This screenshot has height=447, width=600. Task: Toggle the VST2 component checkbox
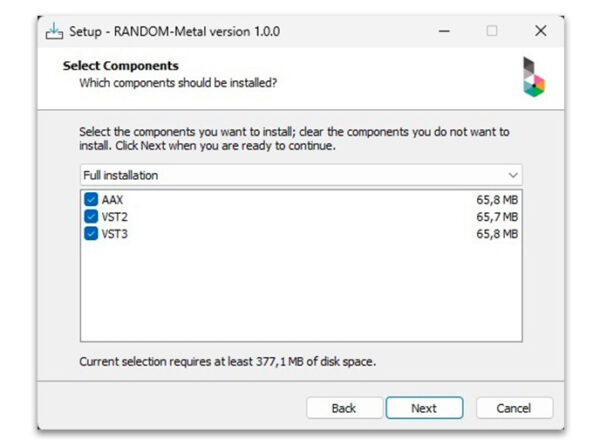[92, 217]
